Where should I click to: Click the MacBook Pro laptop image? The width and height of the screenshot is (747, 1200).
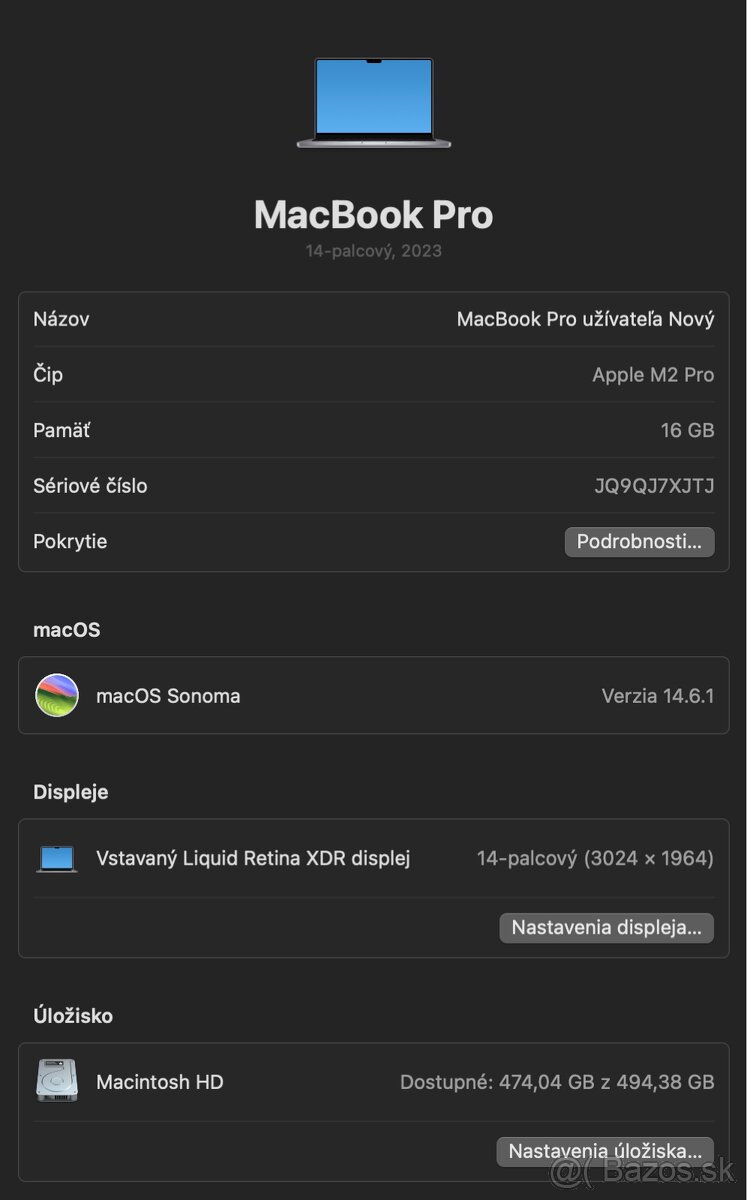[x=373, y=103]
